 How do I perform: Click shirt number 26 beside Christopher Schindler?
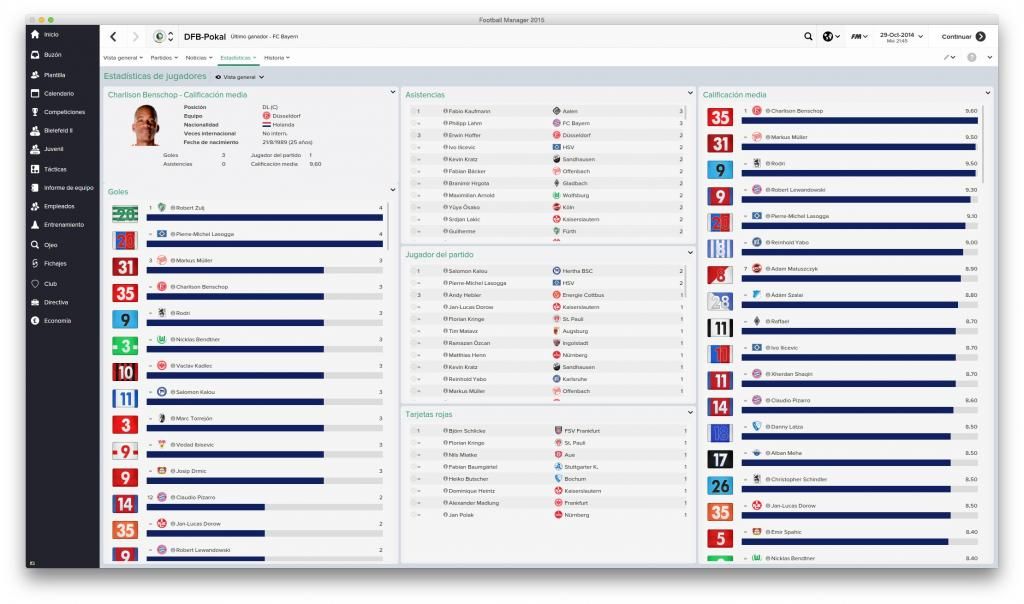click(x=720, y=485)
